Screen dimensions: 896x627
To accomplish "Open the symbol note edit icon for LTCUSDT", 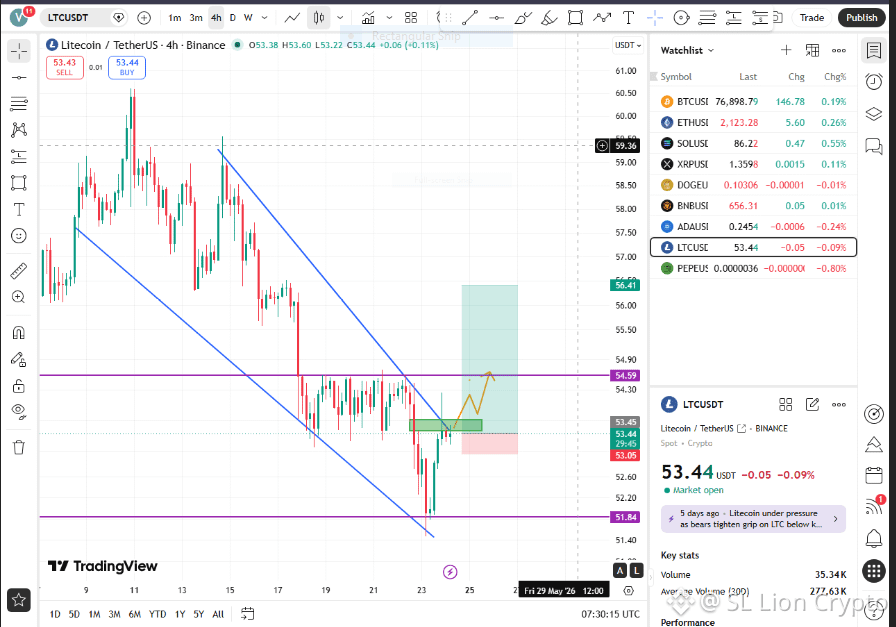I will point(812,405).
